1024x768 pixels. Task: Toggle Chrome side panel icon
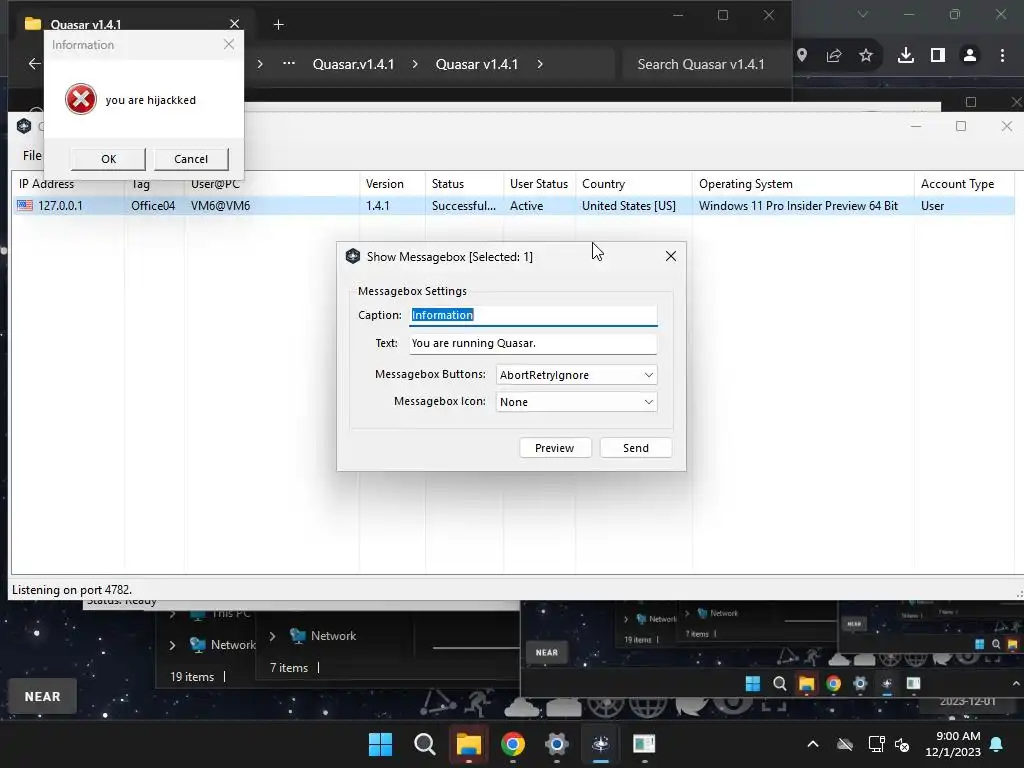click(x=938, y=56)
